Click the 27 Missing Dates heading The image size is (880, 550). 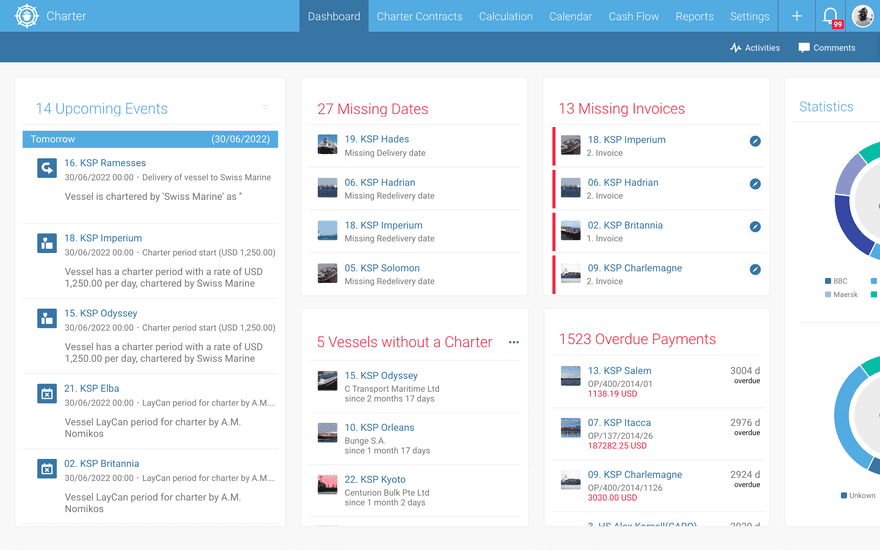[373, 109]
